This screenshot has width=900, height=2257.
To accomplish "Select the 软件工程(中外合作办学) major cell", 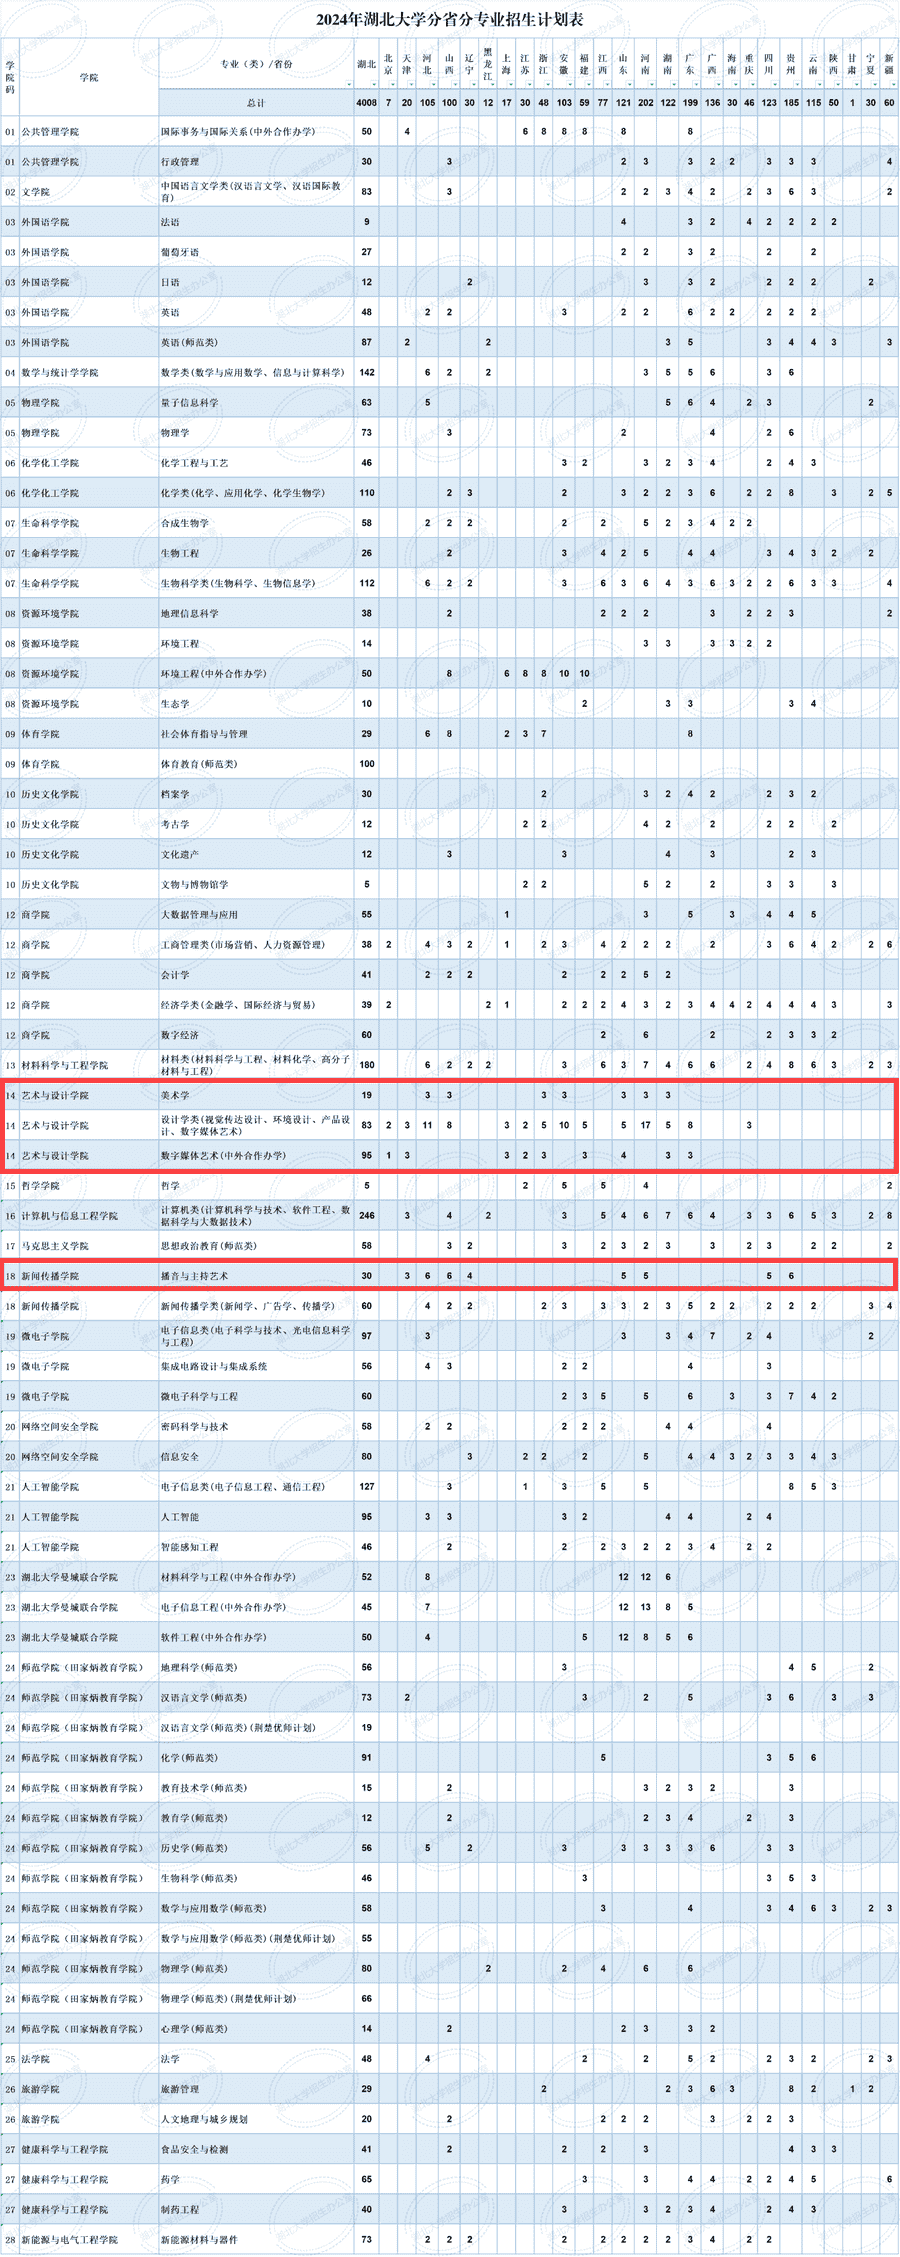I will 256,1637.
